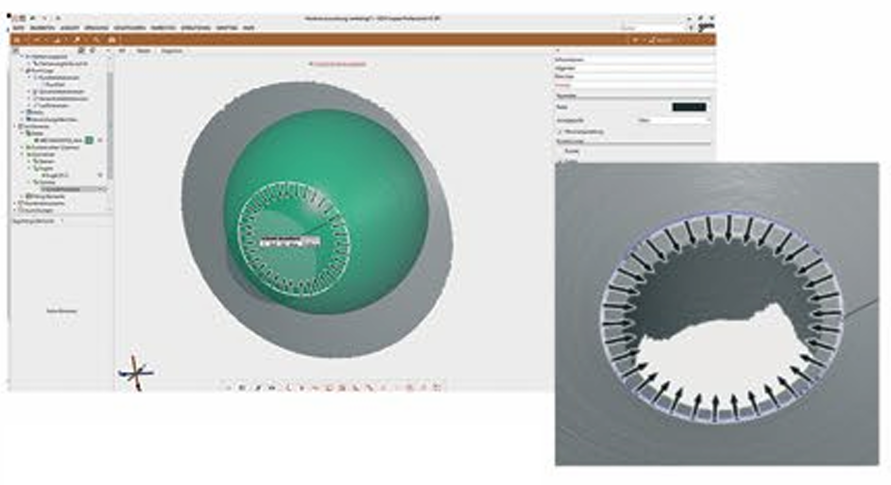Screen dimensions: 891x485
Task: Click the first icon in the orange toolbar
Action: click(17, 39)
